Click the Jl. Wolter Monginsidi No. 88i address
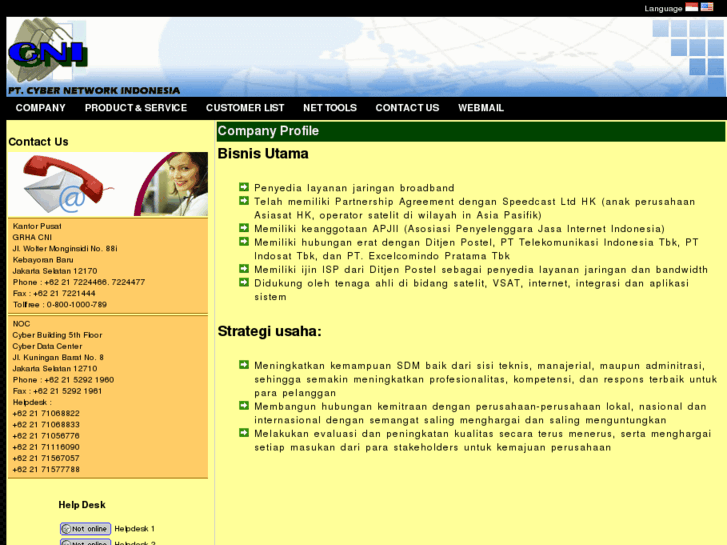This screenshot has width=727, height=545. click(65, 249)
